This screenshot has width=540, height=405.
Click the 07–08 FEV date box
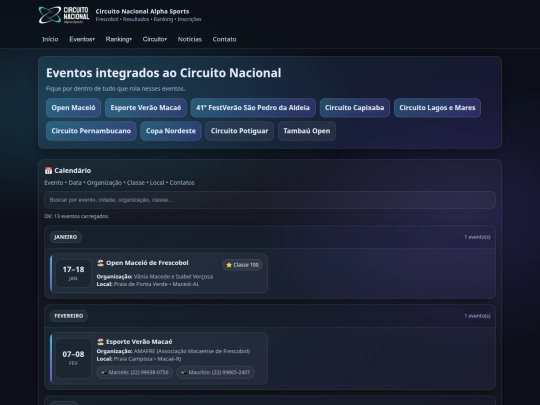pos(73,358)
